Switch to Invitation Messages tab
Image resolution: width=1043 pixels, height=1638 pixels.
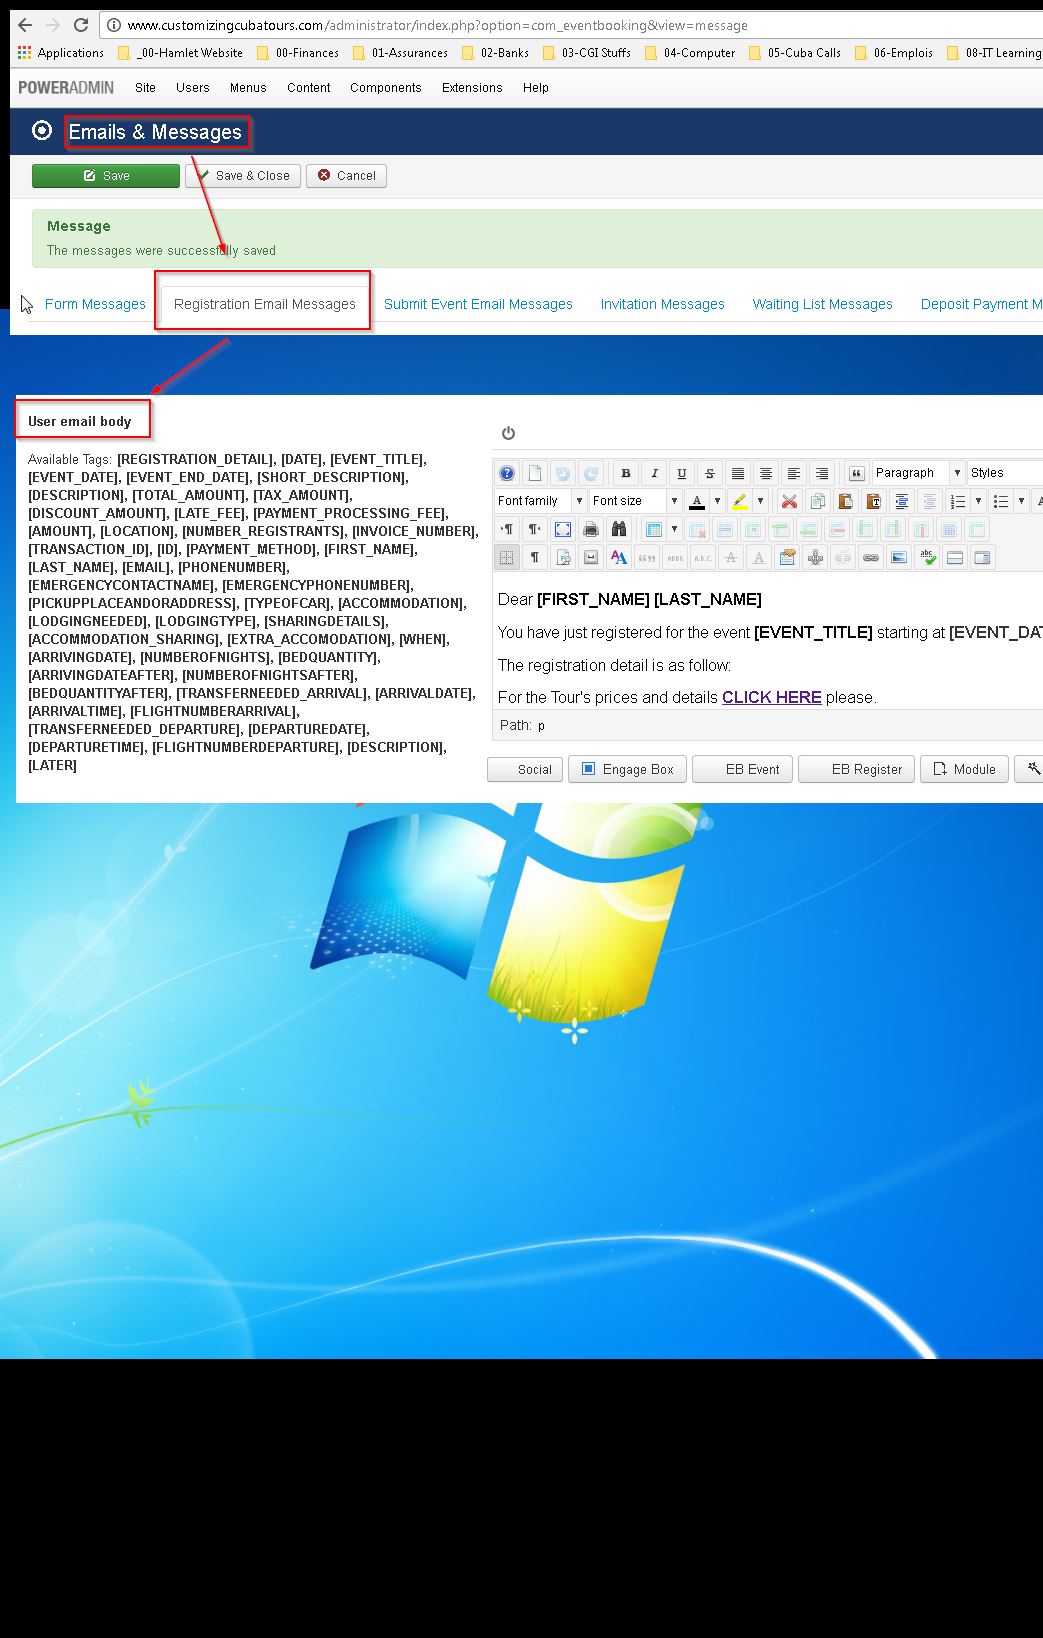pyautogui.click(x=662, y=304)
